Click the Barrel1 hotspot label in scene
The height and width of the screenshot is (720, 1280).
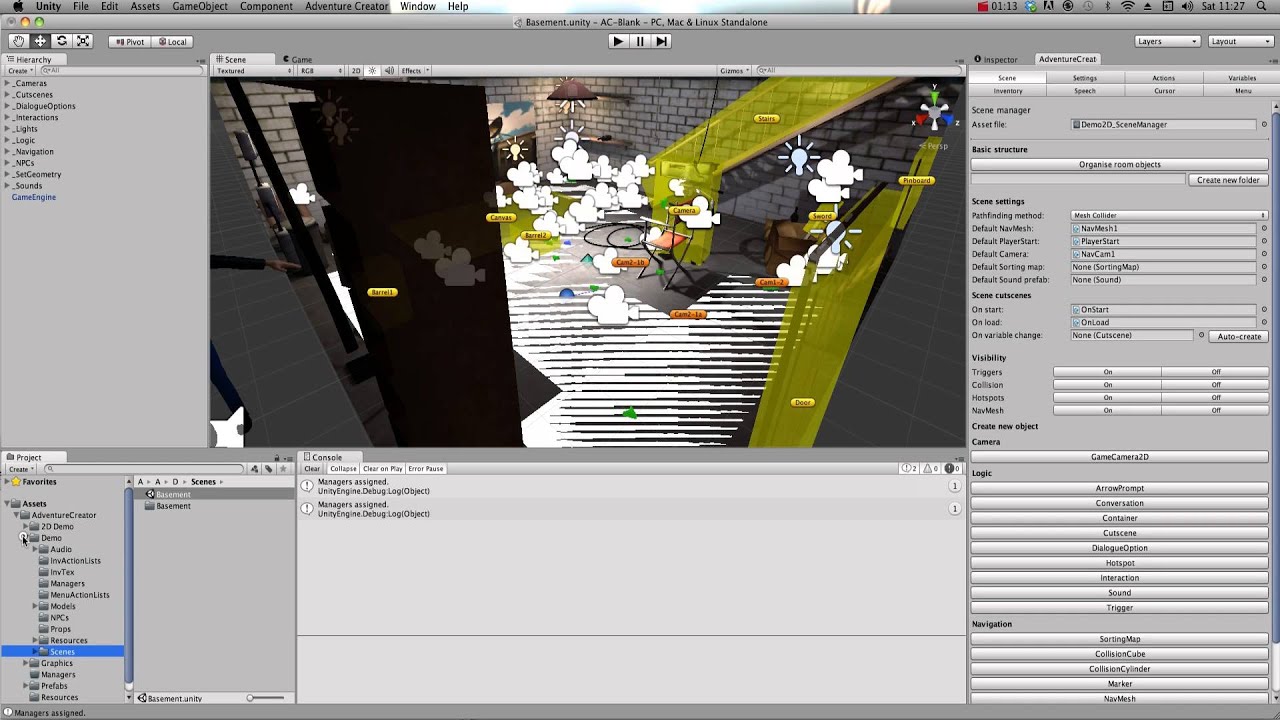[x=382, y=292]
